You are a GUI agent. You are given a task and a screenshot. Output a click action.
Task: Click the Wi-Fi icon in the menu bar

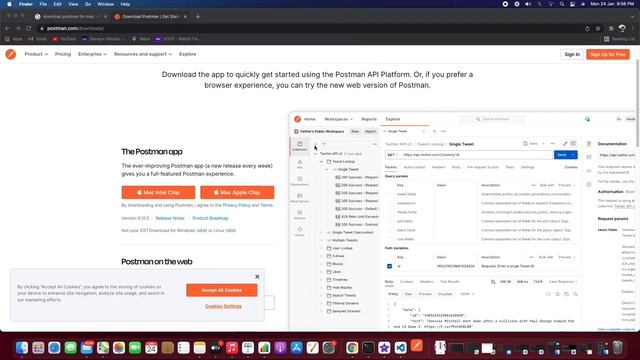point(551,4)
